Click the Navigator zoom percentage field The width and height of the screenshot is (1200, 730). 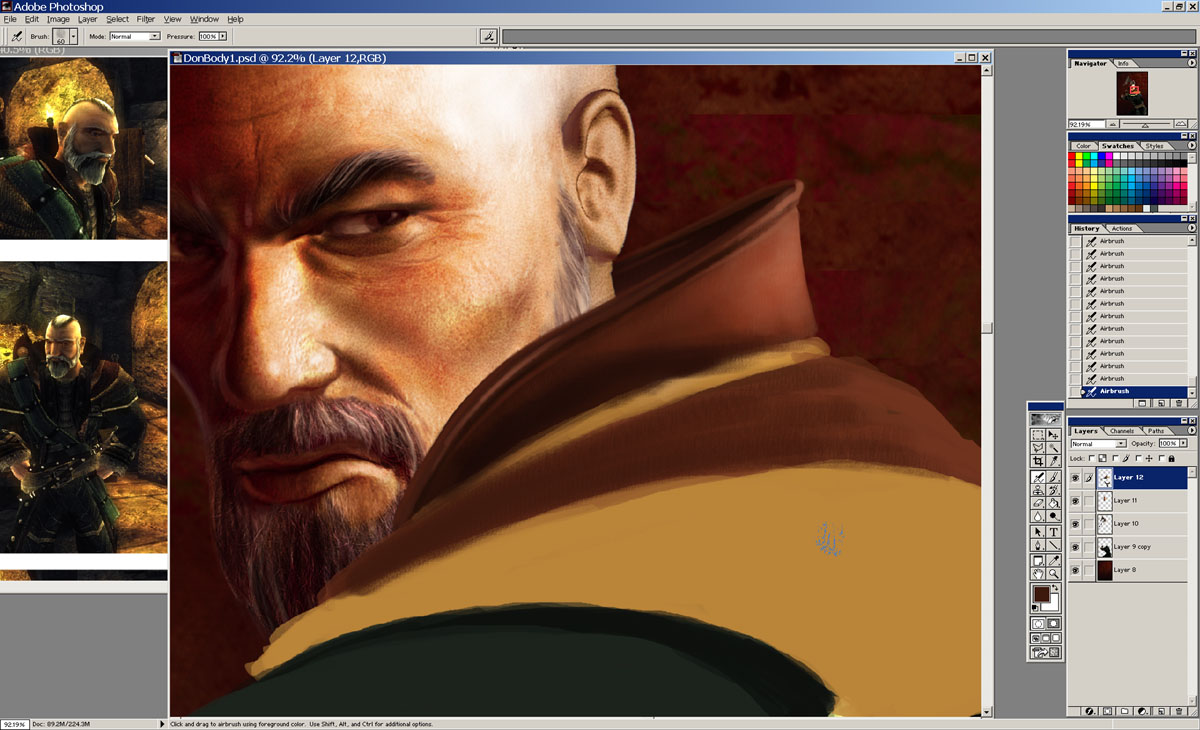tap(1086, 125)
